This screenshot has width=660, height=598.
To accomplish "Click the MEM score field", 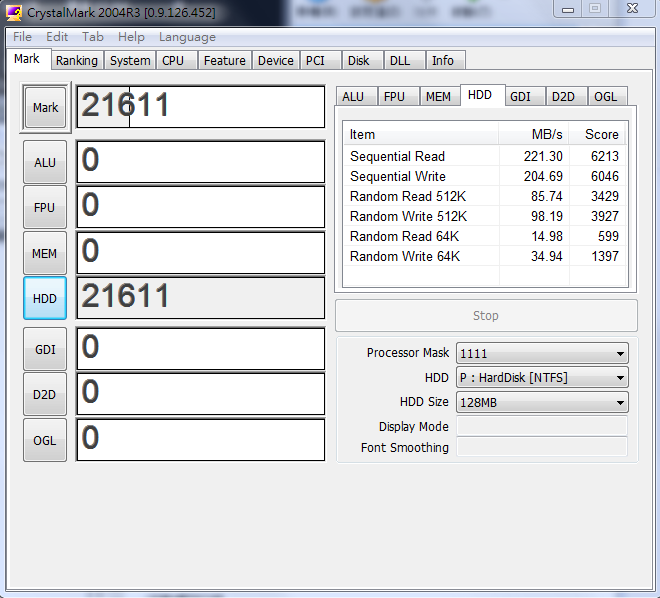I will [201, 253].
